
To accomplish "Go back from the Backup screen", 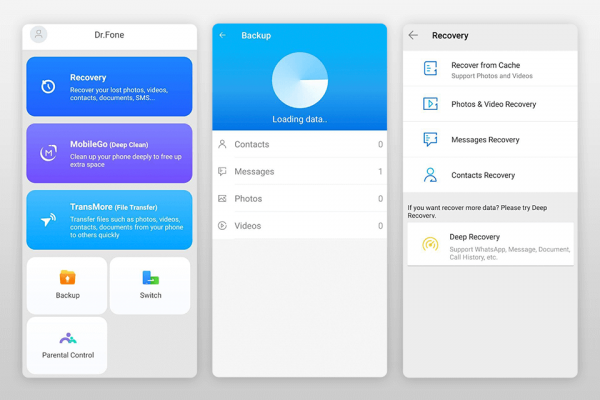I will coord(223,35).
